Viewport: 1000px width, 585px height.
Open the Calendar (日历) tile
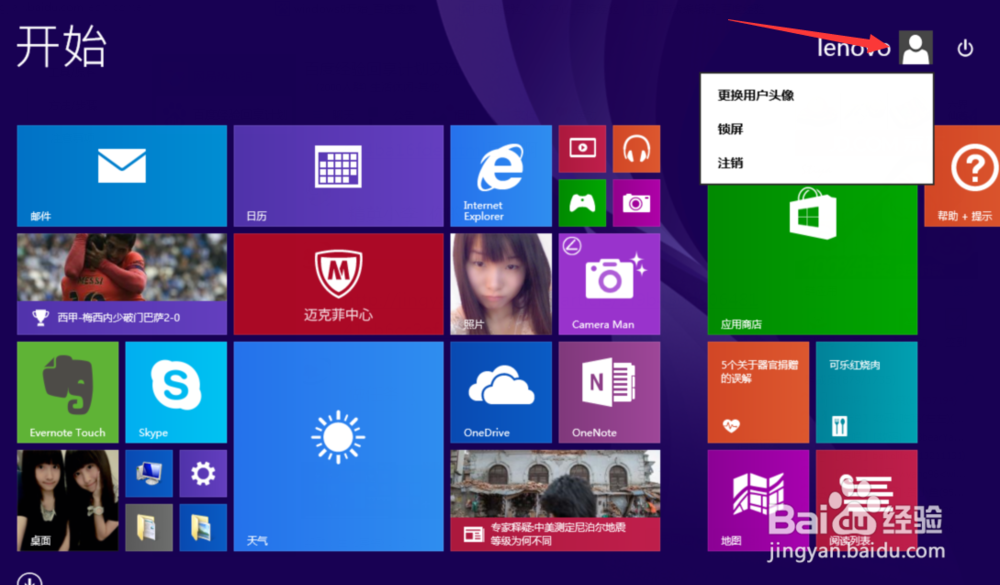[338, 175]
